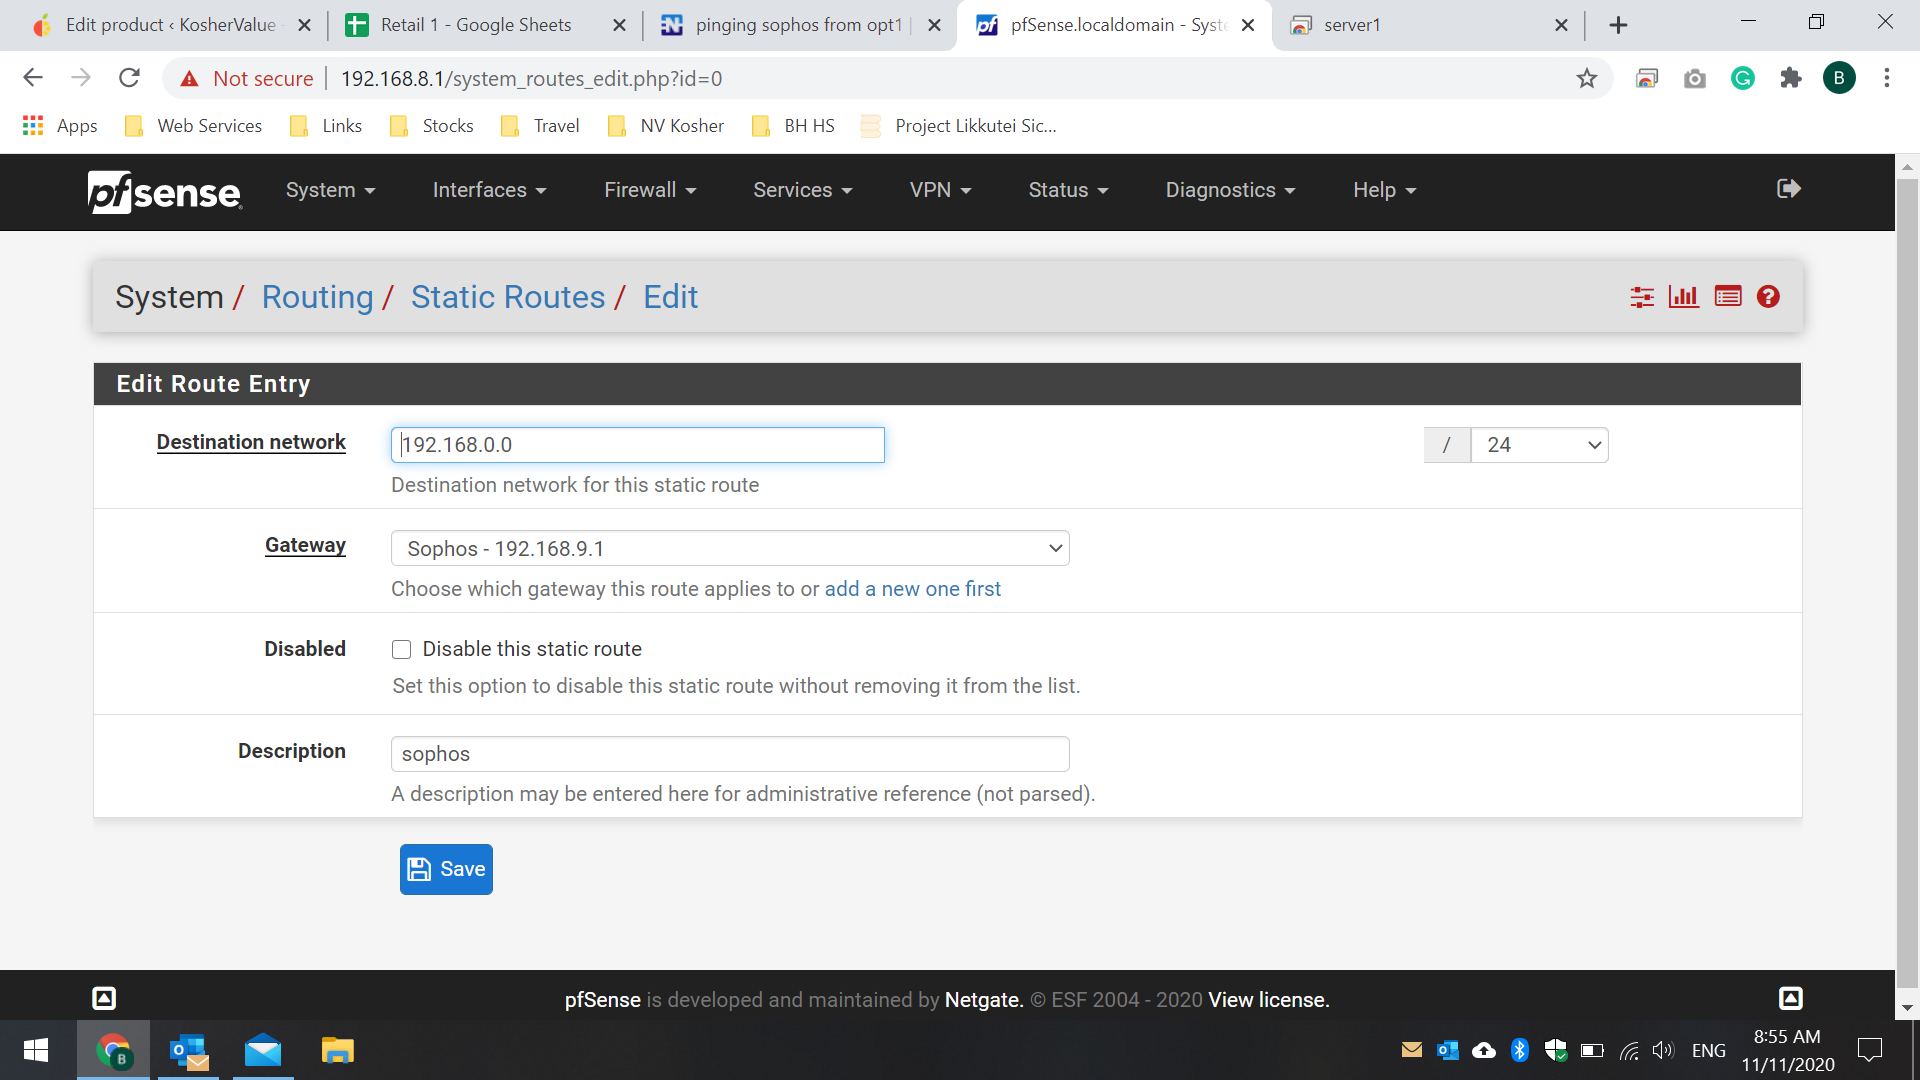Open Chrome three-dot menu
The image size is (1920, 1080).
tap(1887, 78)
